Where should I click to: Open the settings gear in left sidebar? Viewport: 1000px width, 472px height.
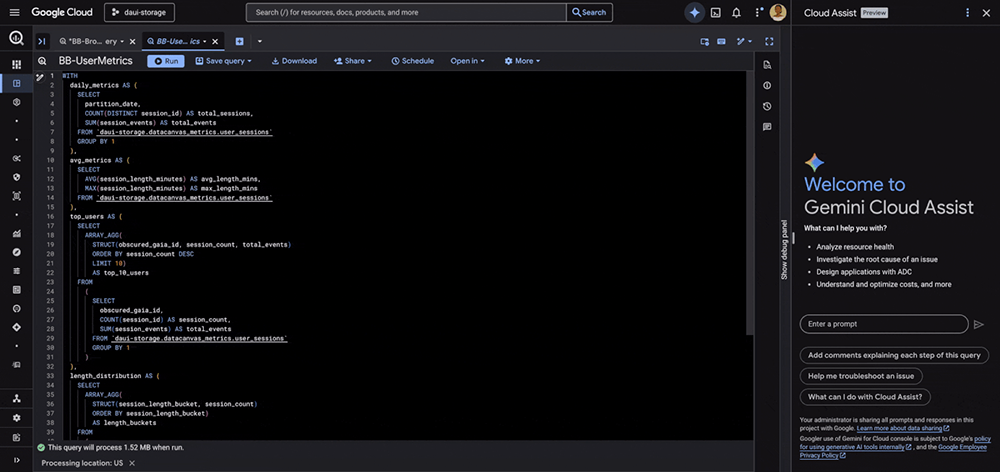[x=16, y=417]
